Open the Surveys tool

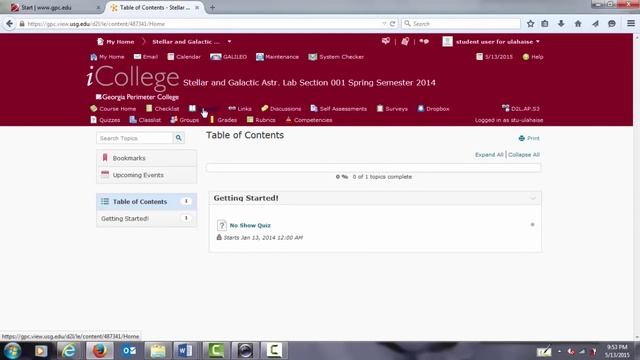pos(392,109)
